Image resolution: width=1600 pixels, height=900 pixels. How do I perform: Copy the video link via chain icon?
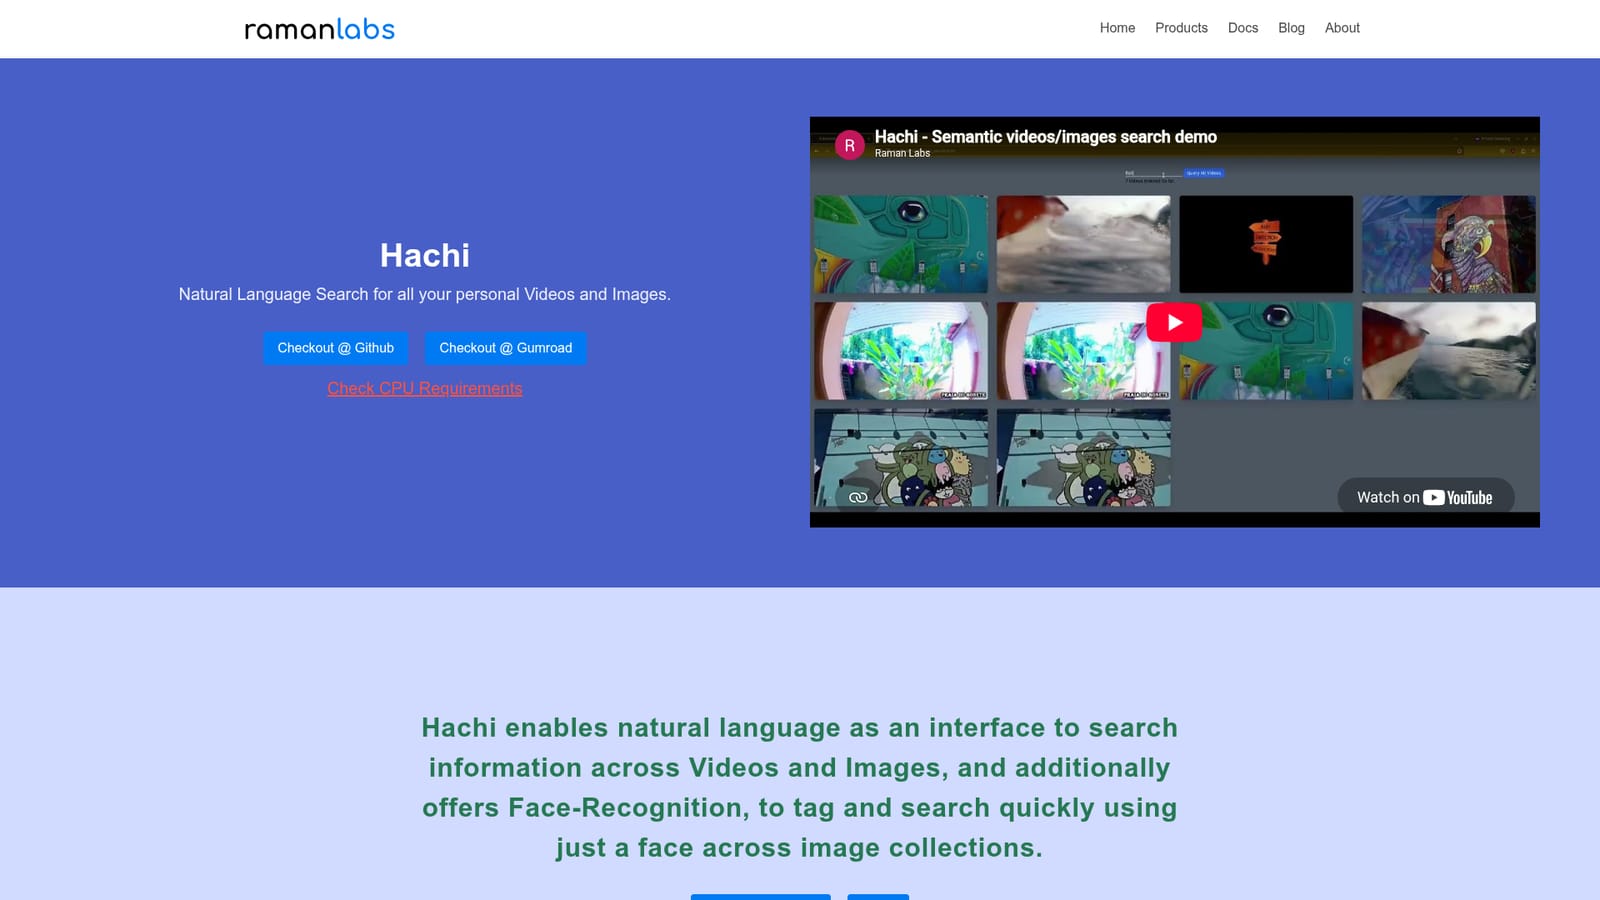(858, 497)
